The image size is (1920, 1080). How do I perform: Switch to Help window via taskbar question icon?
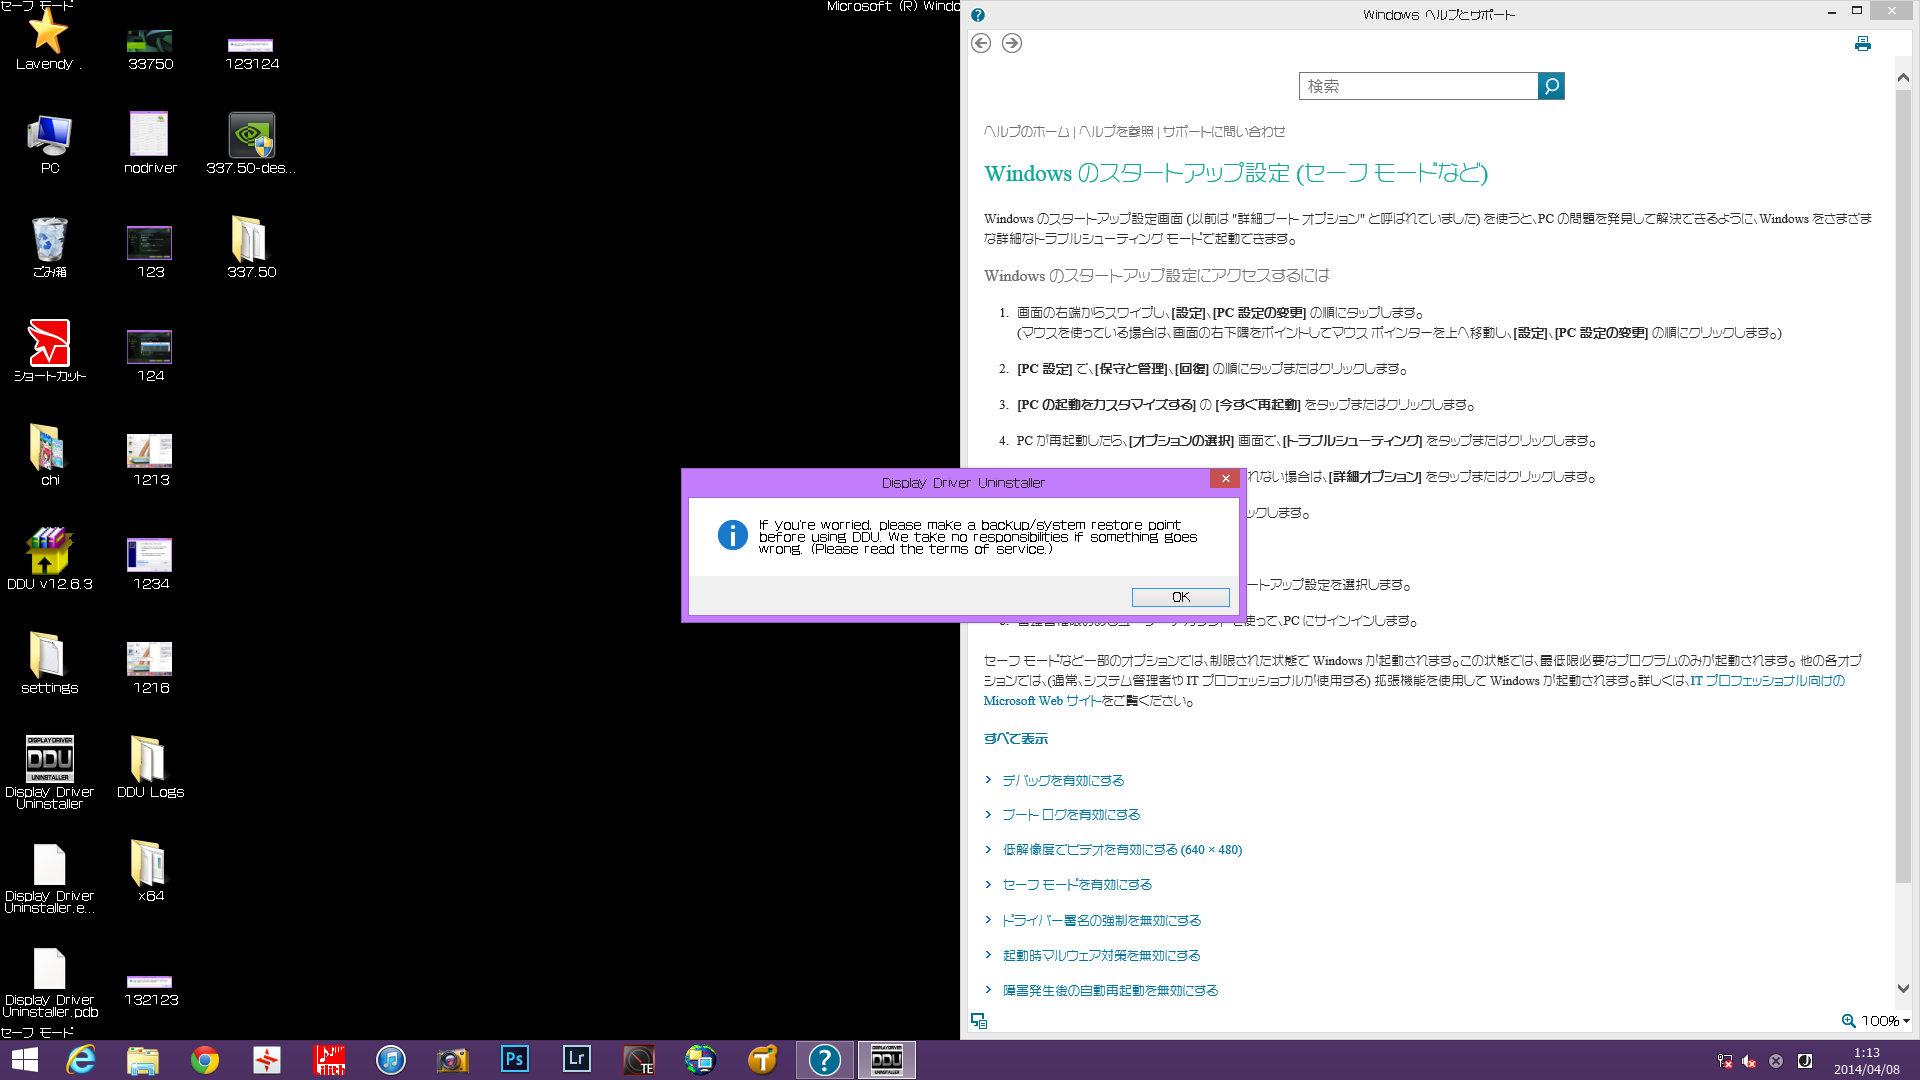click(825, 1060)
